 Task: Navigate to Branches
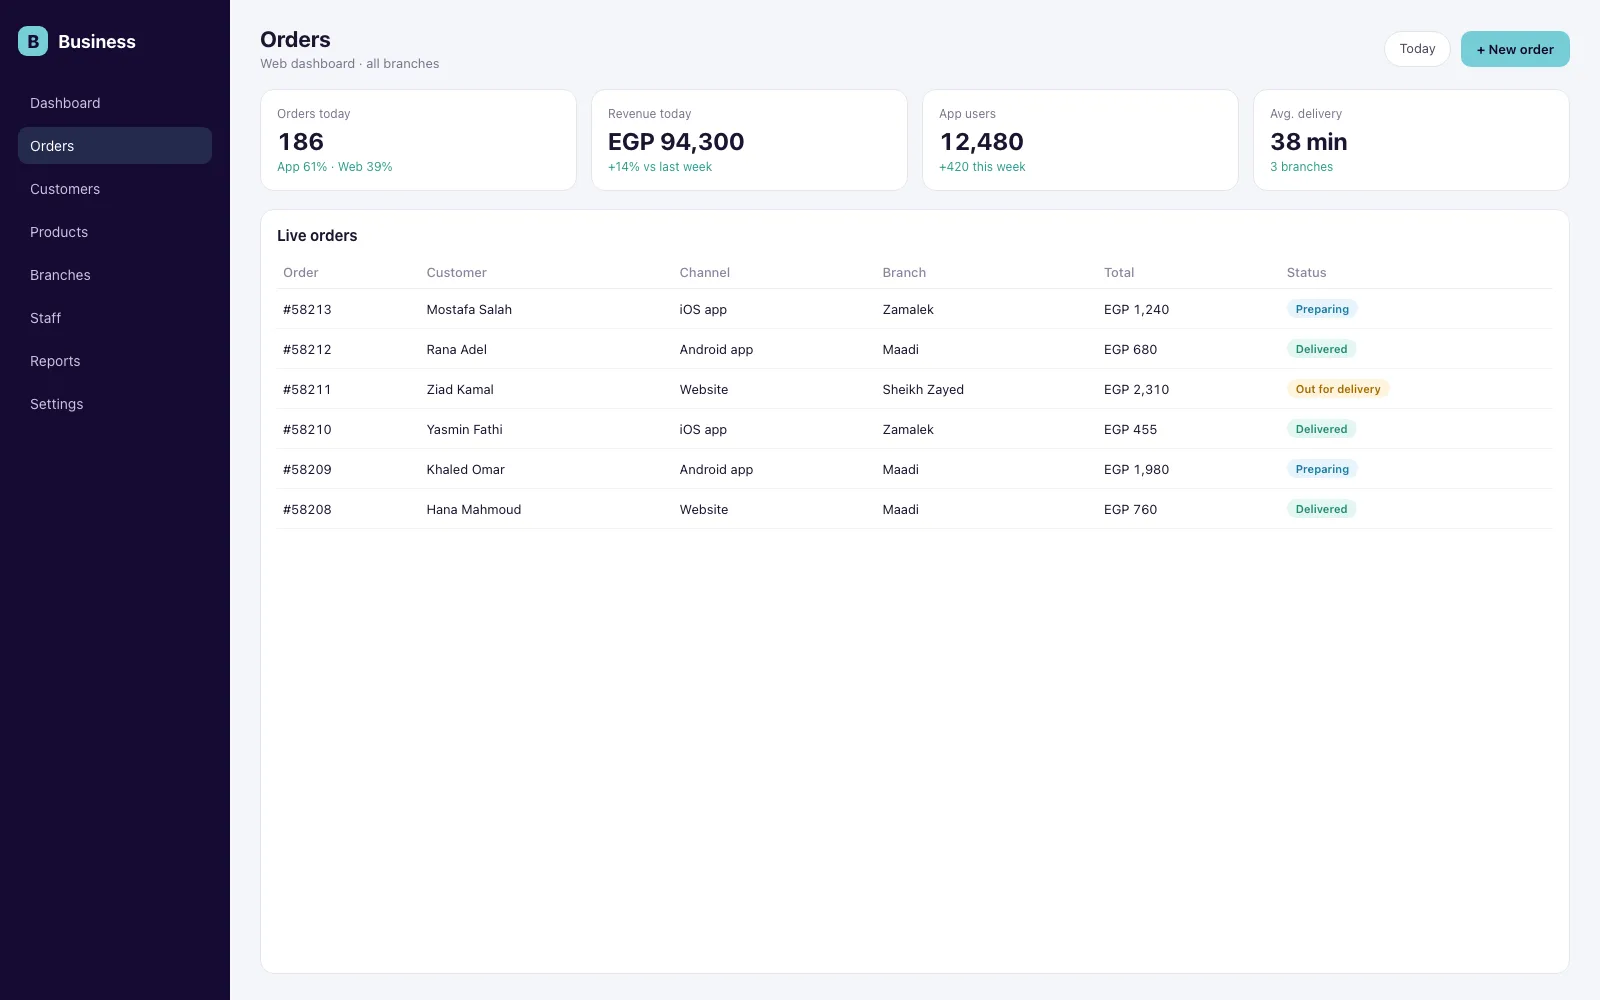click(x=115, y=275)
